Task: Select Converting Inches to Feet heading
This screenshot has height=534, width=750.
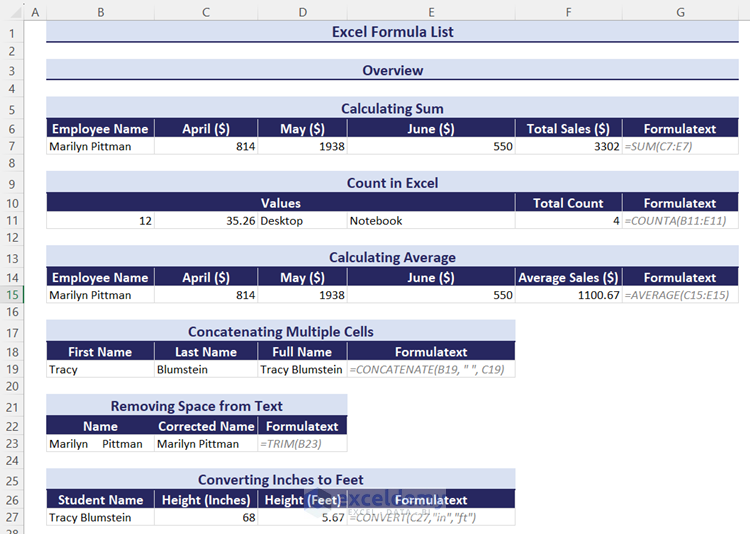Action: [281, 479]
